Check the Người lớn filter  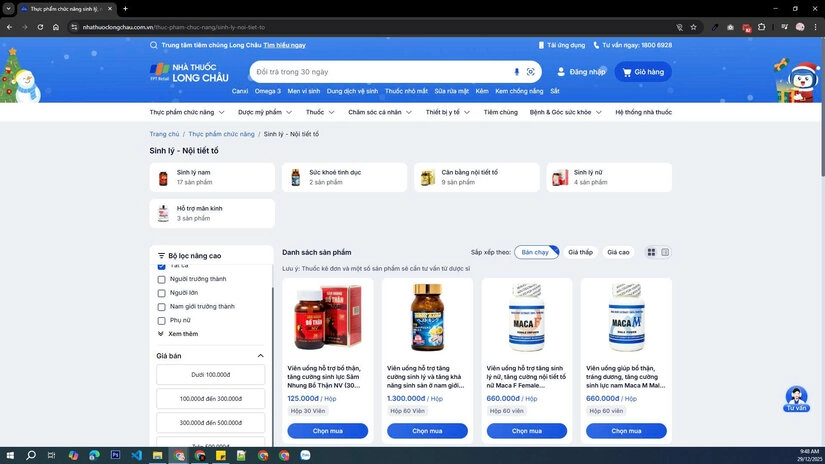pyautogui.click(x=162, y=293)
